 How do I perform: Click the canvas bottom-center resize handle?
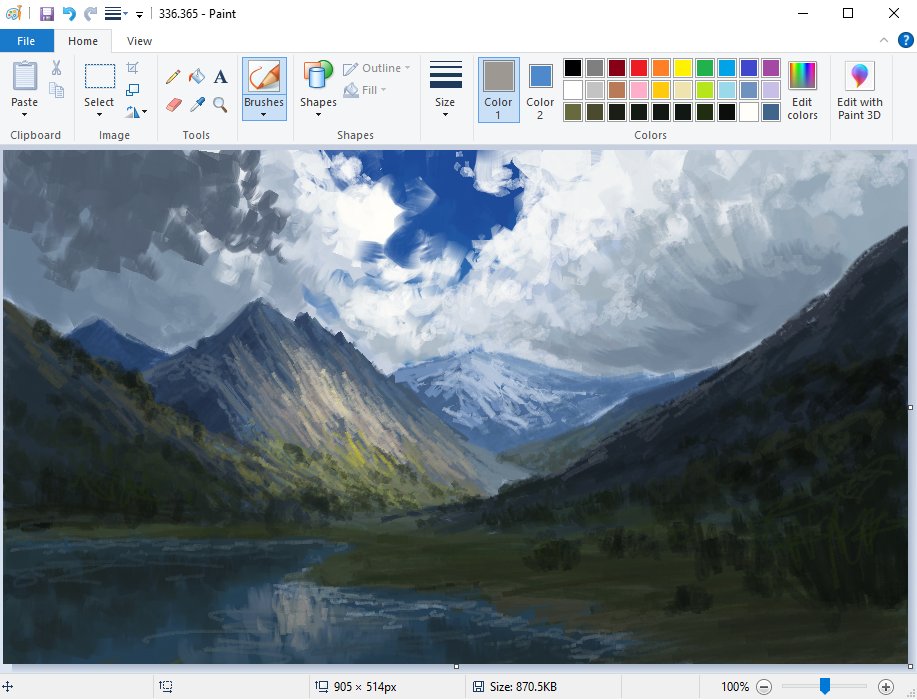coord(456,666)
